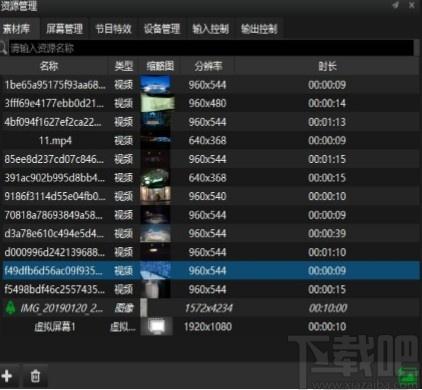
Task: Open the 屏幕管理 tab
Action: point(64,29)
